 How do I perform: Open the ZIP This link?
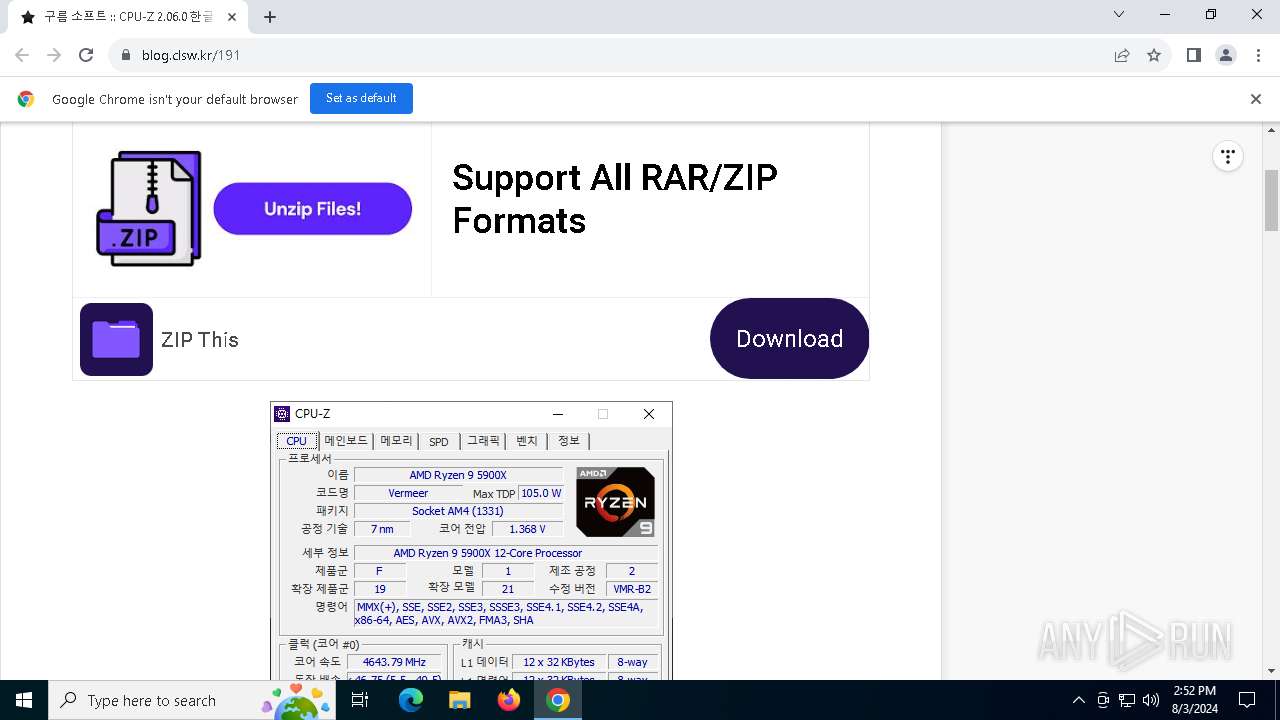pos(200,340)
